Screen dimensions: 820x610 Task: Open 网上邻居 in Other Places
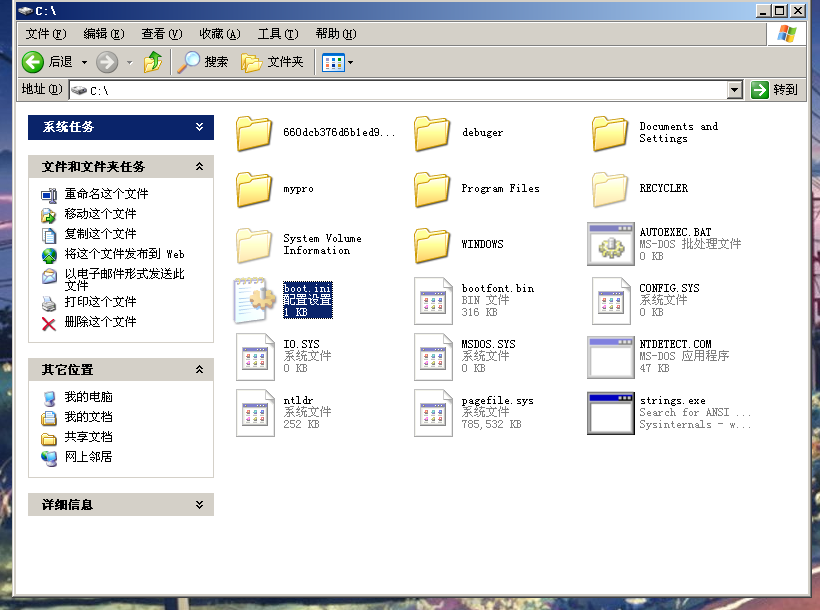[88, 457]
